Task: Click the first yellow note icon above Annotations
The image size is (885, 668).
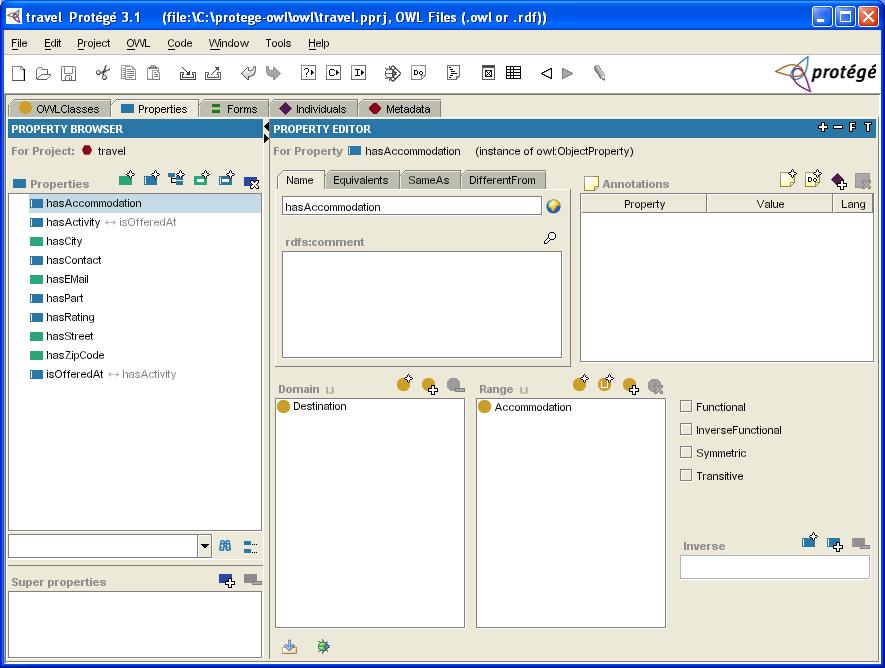Action: click(788, 179)
